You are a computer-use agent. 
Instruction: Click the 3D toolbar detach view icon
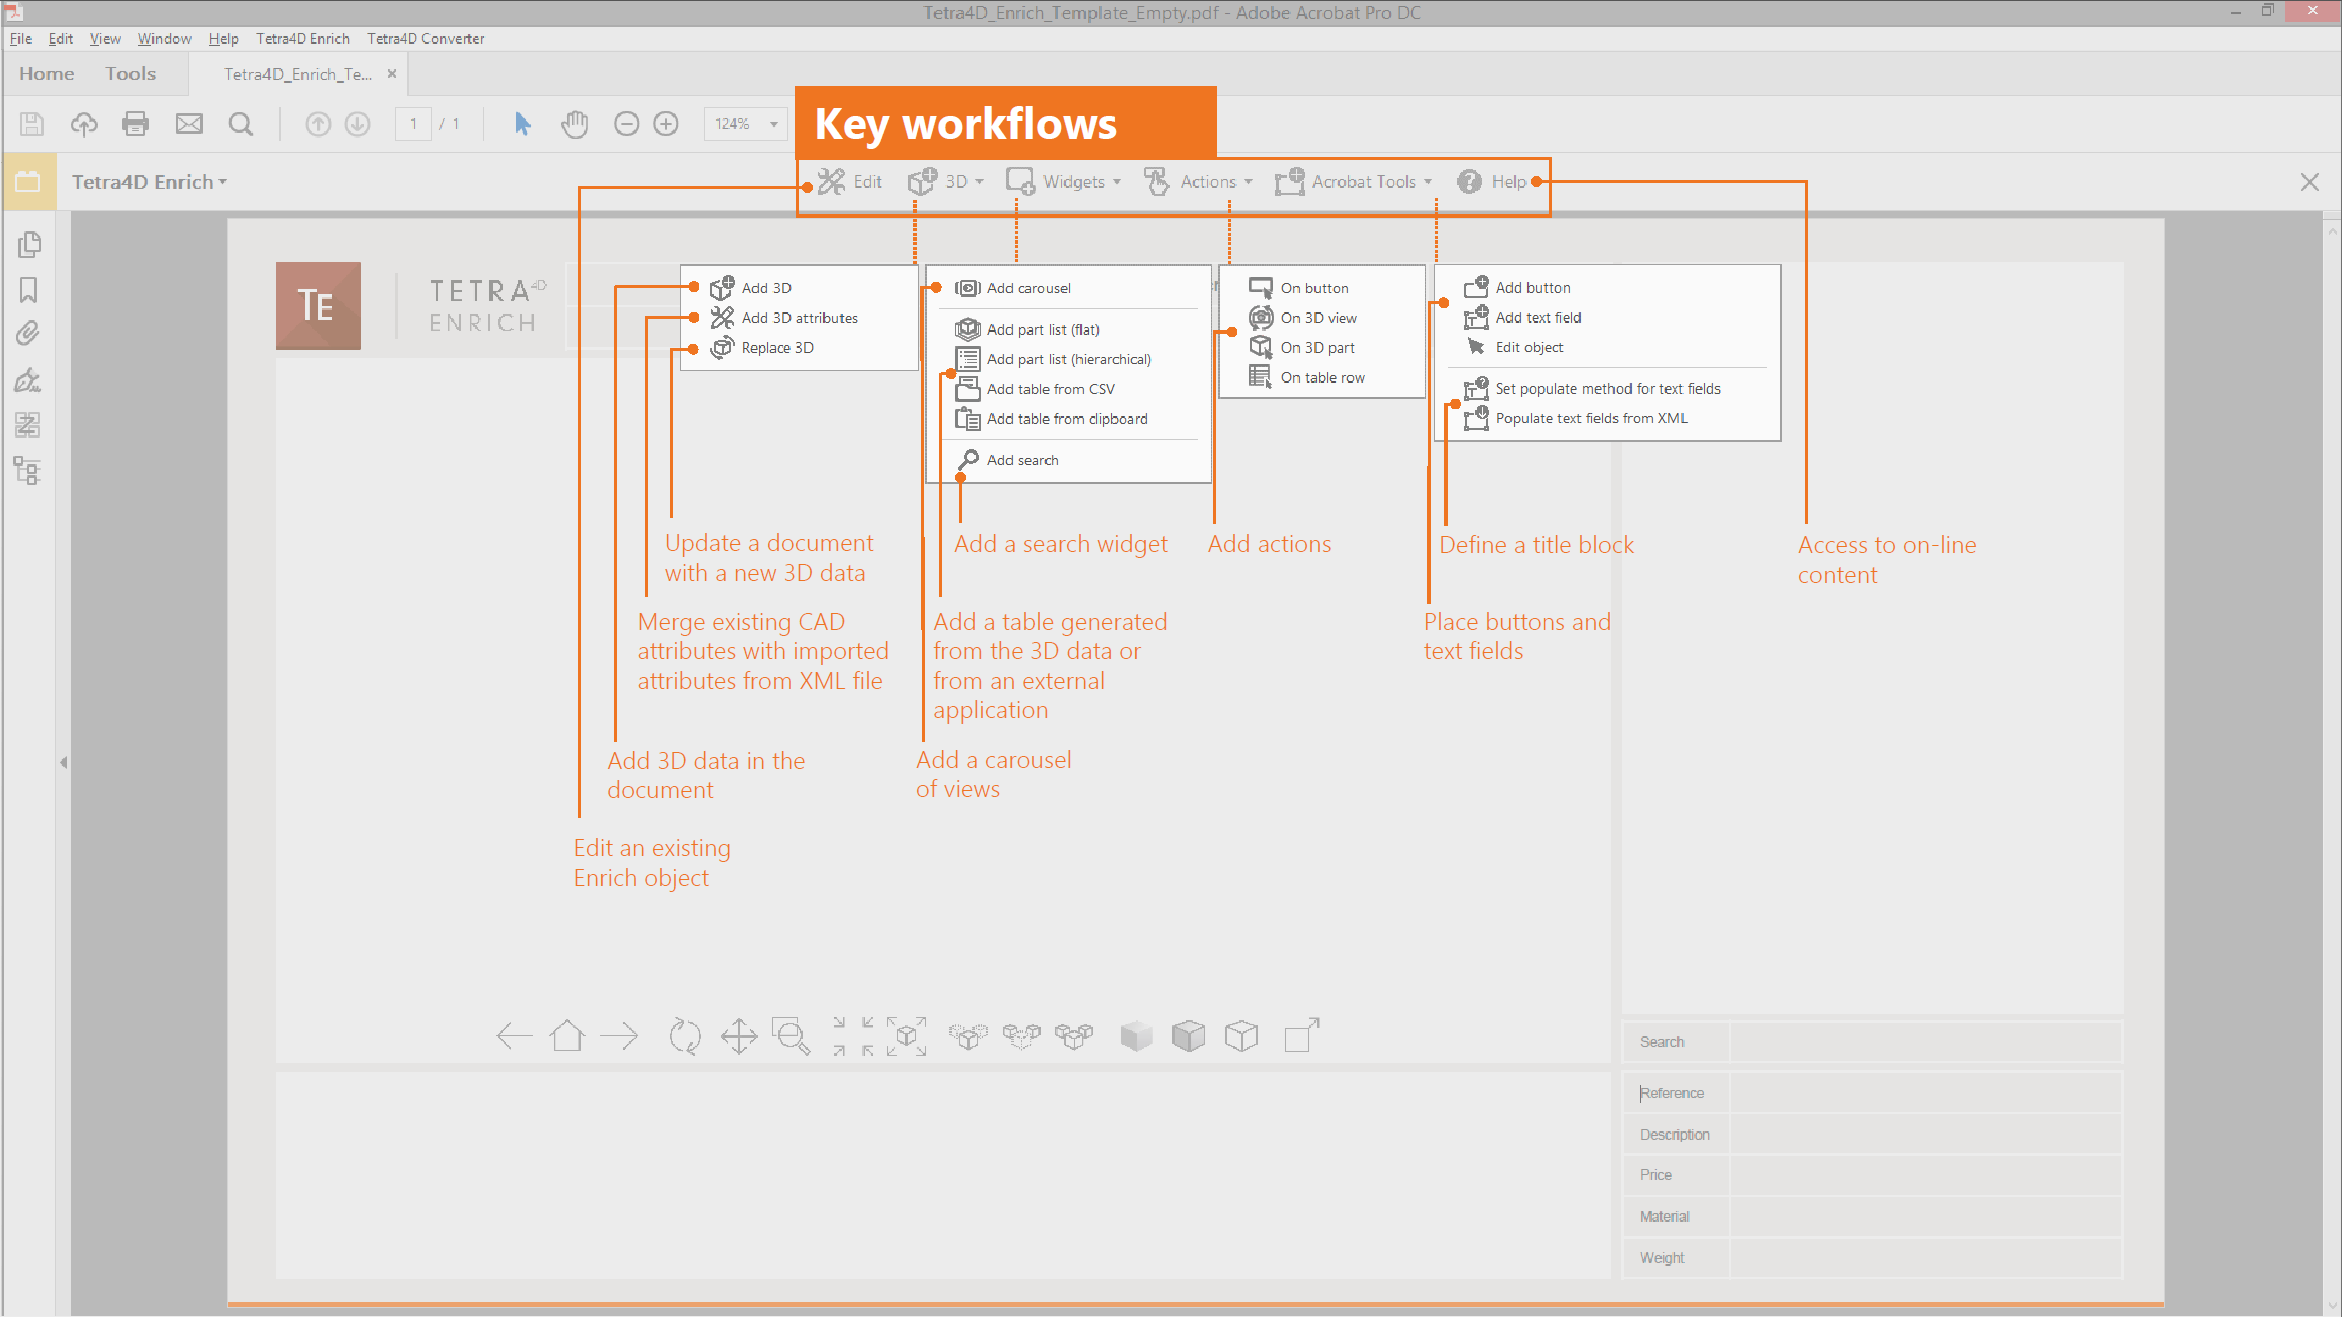pos(1302,1036)
